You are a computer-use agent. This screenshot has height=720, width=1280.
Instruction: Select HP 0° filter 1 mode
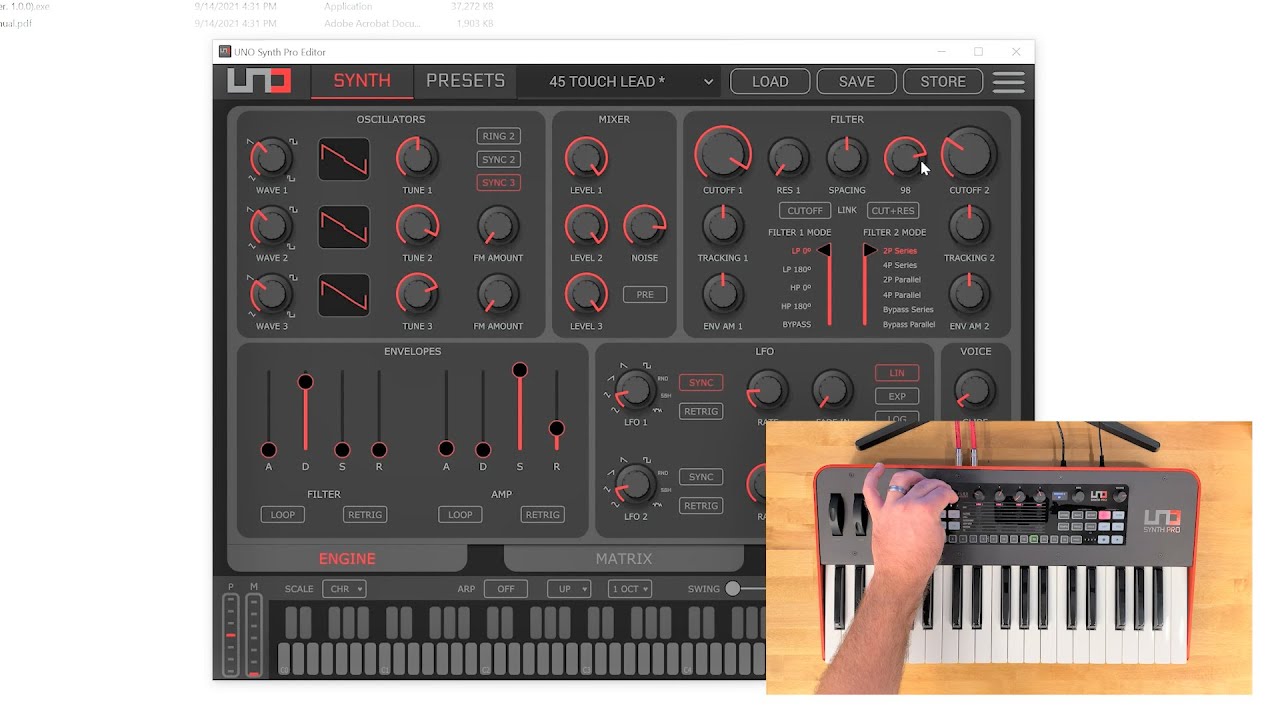pos(800,288)
